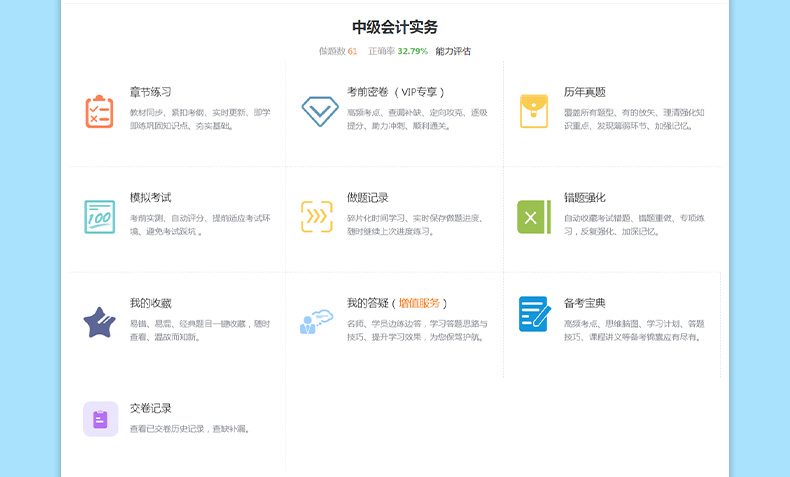The width and height of the screenshot is (790, 477).
Task: Open the 错题强化 green X notebook icon
Action: click(x=534, y=217)
